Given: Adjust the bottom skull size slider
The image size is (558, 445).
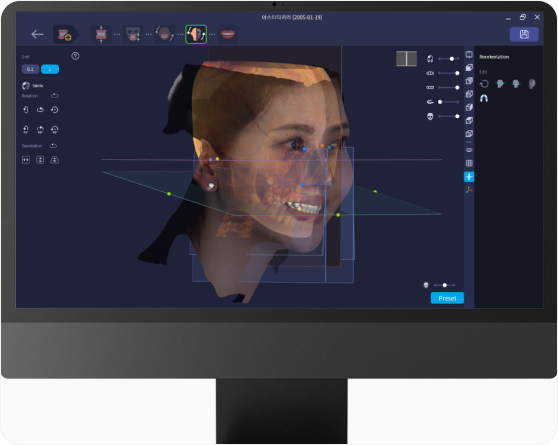Looking at the screenshot, I should click(445, 285).
